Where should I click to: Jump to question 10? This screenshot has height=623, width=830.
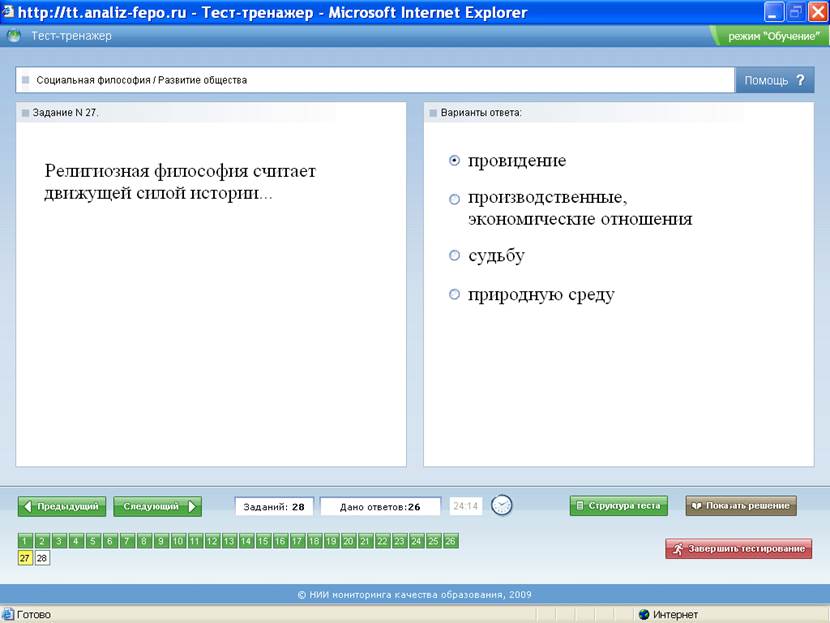(x=178, y=541)
